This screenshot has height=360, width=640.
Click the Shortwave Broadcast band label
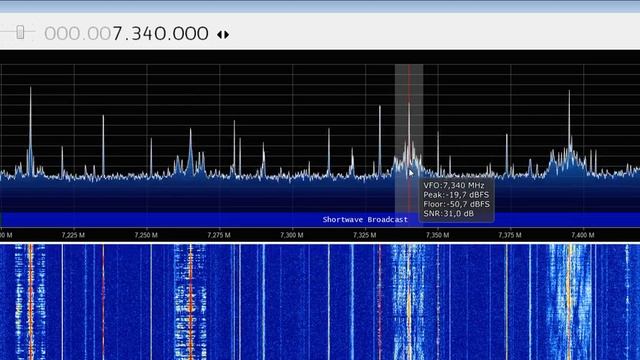tap(365, 220)
